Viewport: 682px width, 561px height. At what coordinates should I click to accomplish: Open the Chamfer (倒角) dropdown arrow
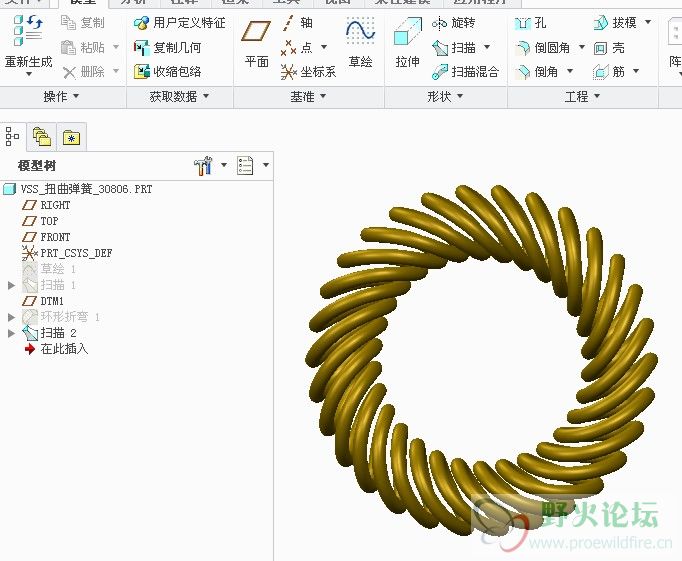pyautogui.click(x=570, y=71)
